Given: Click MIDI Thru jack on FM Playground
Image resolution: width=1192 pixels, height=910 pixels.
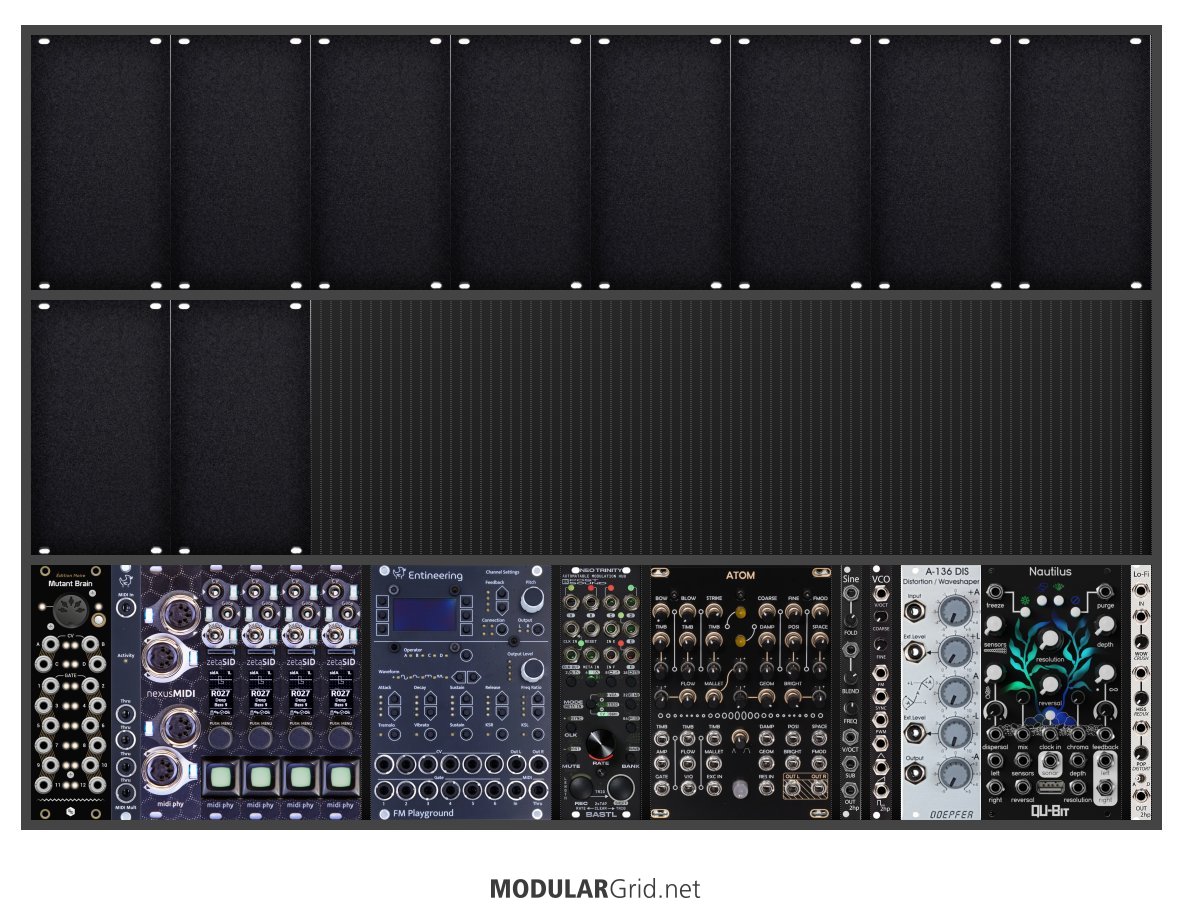Looking at the screenshot, I should (x=538, y=790).
